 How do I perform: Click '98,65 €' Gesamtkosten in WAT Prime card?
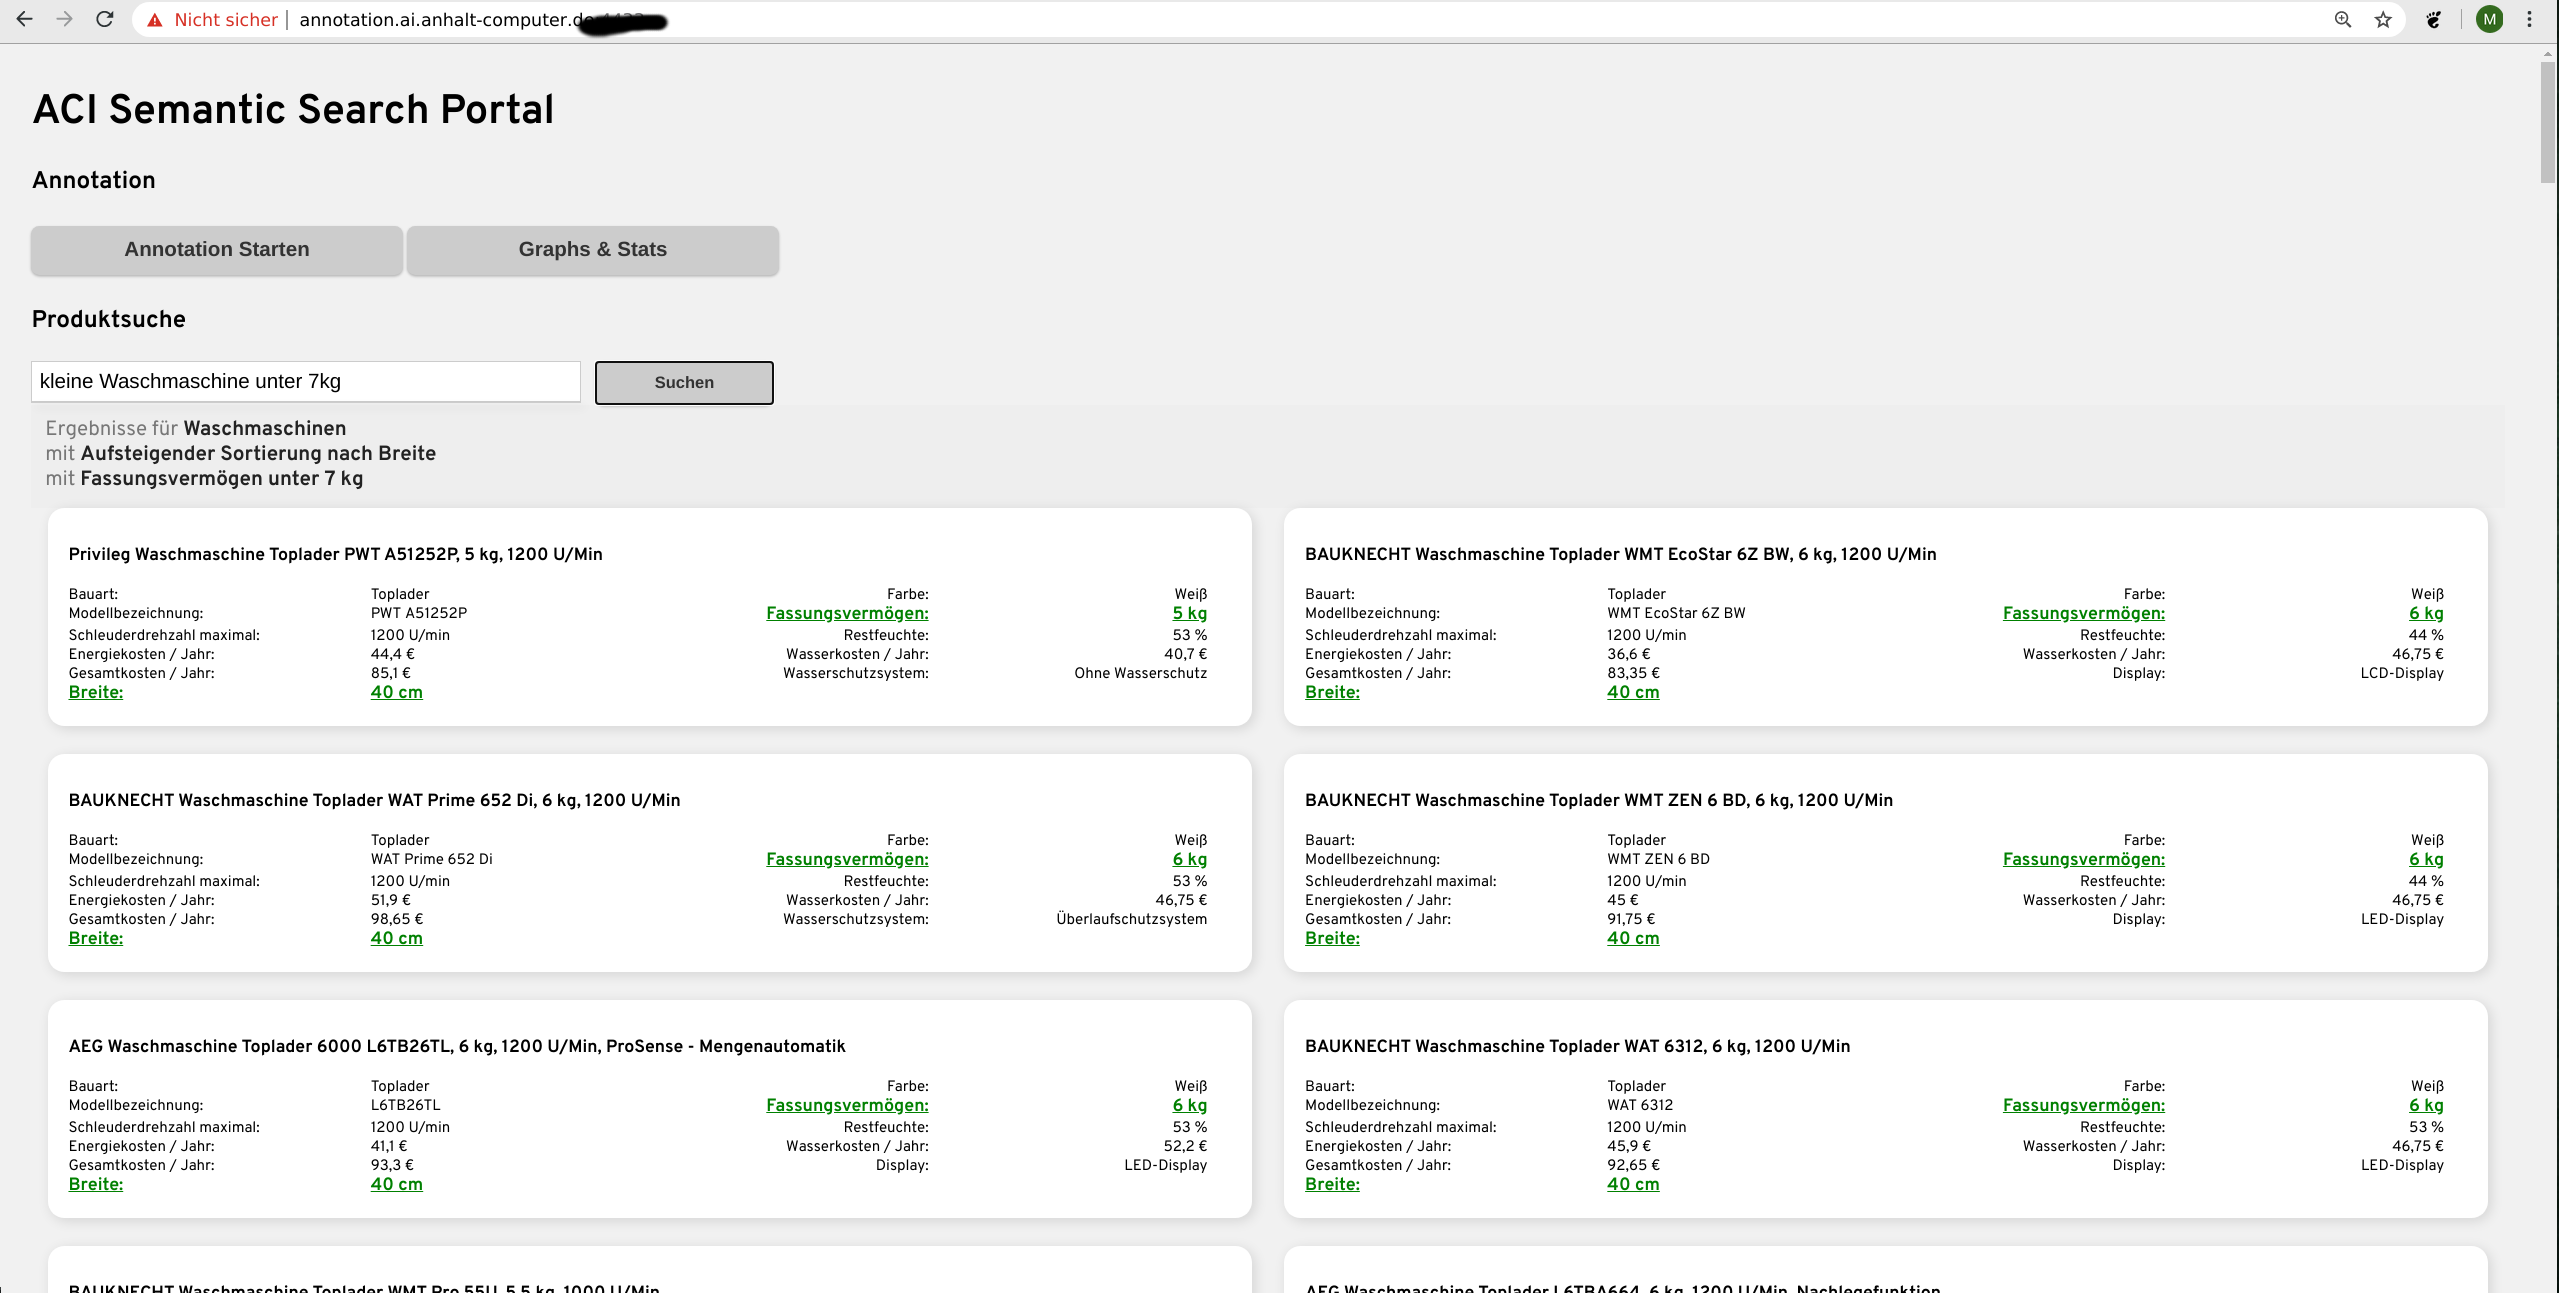pos(397,920)
